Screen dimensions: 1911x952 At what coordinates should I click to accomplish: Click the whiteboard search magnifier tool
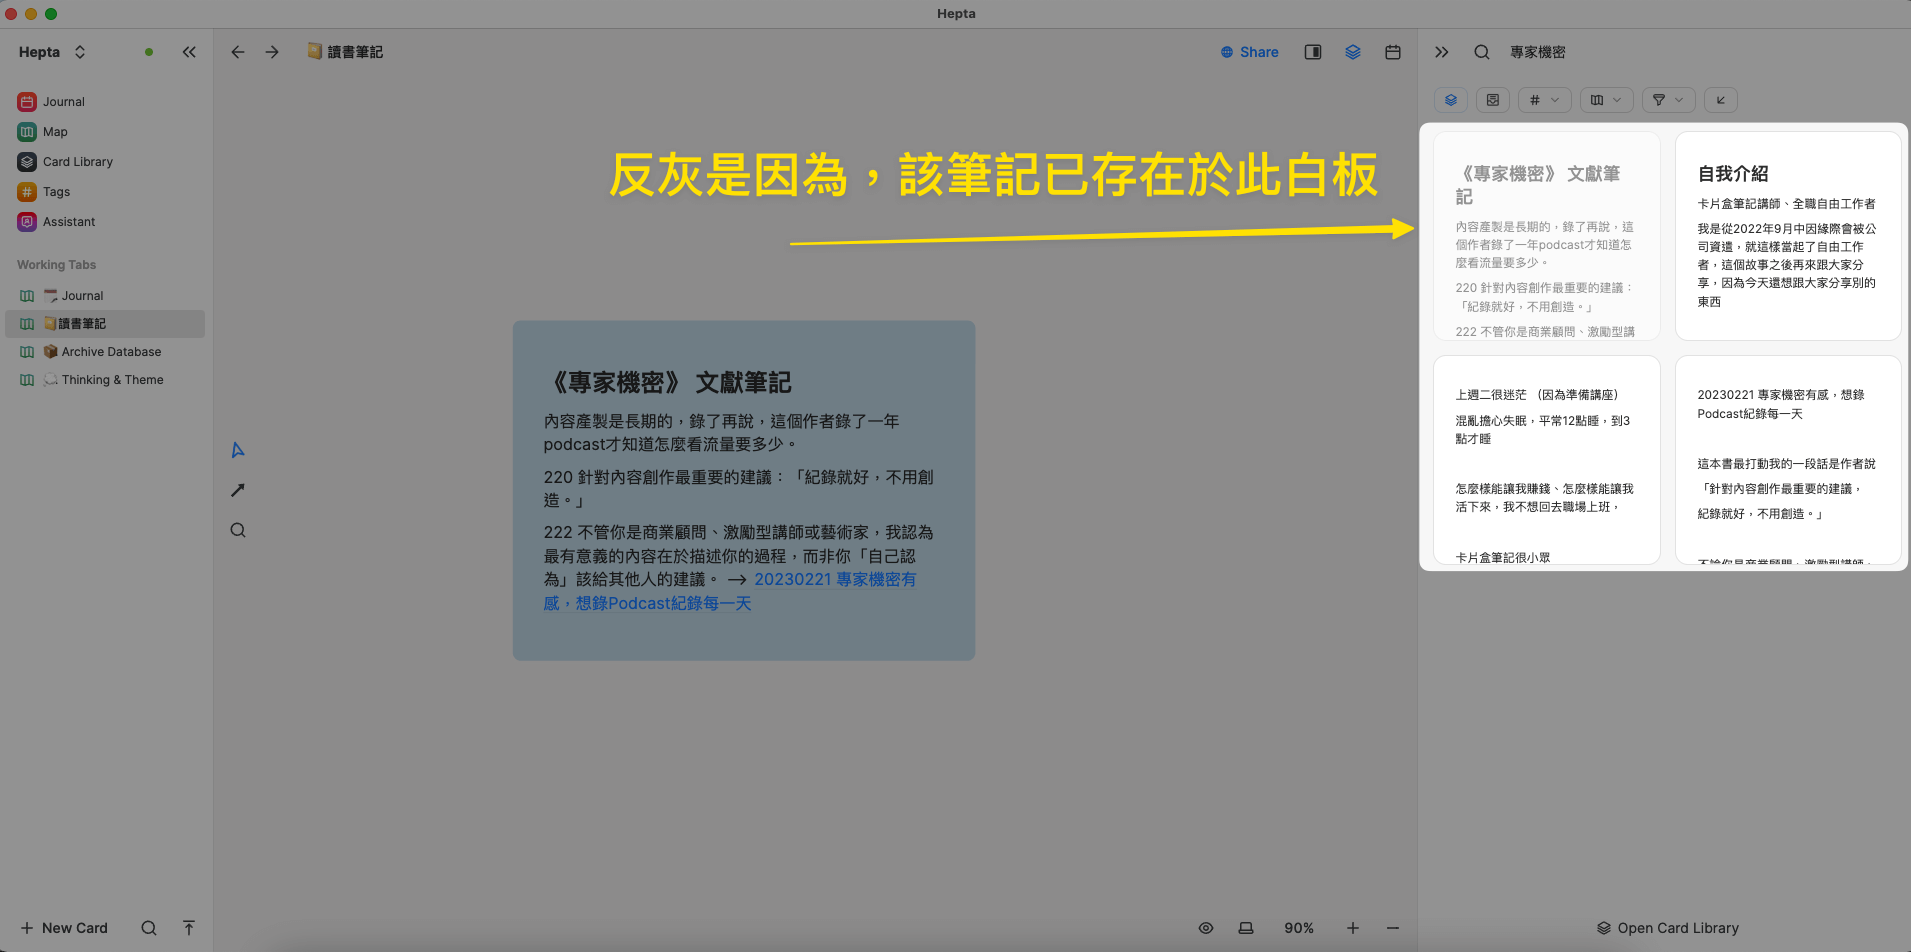coord(238,530)
